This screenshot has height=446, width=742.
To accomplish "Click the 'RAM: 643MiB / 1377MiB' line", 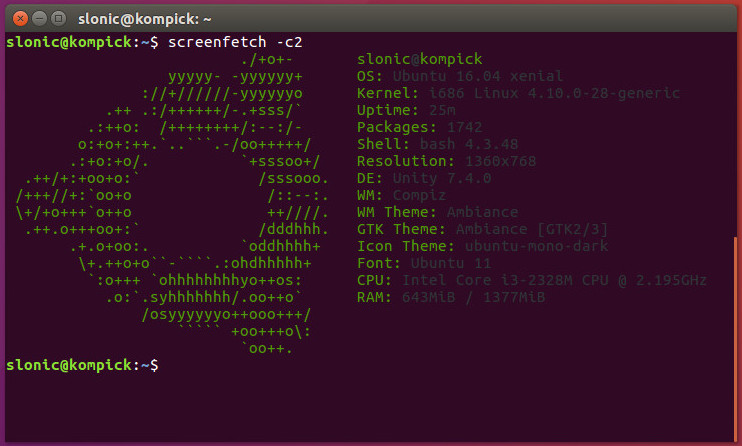I will point(451,297).
